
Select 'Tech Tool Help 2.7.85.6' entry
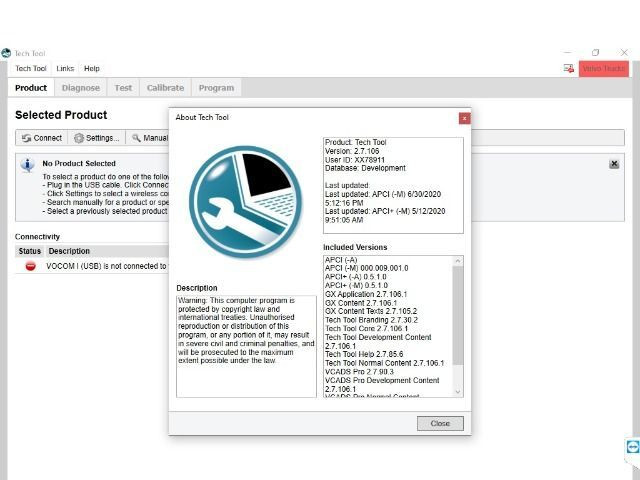(x=364, y=354)
